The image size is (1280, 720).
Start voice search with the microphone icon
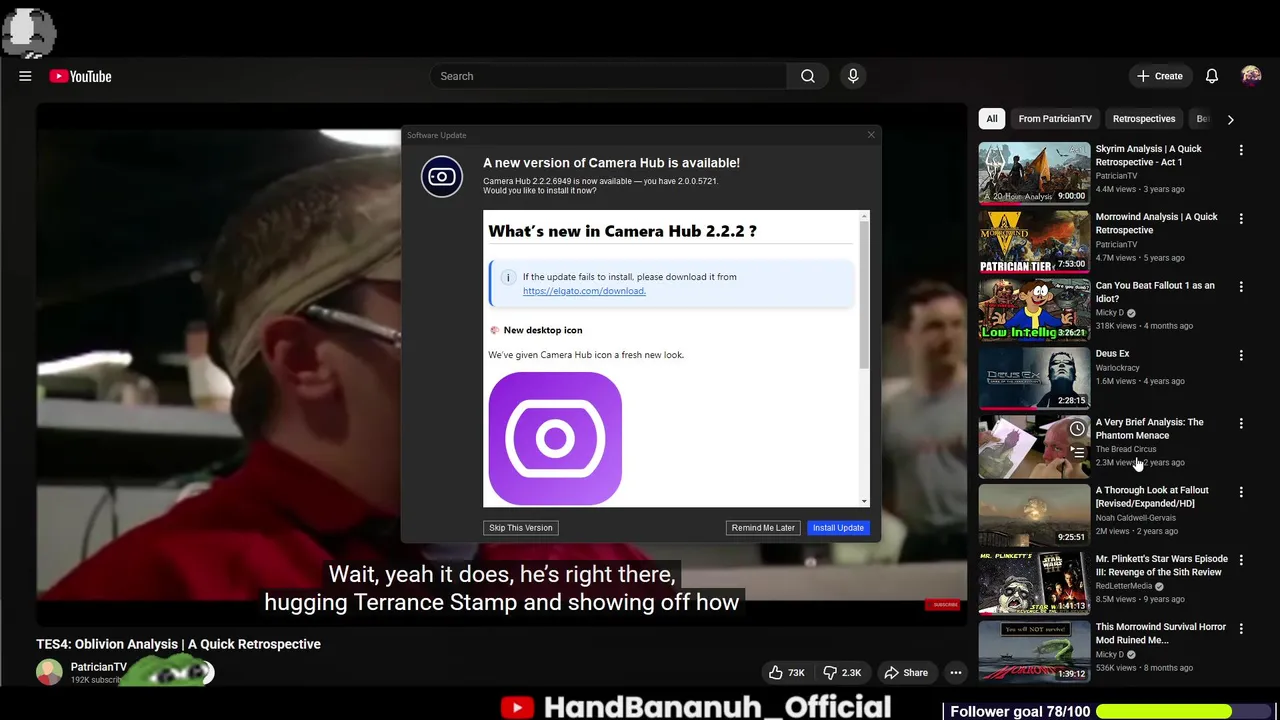click(853, 76)
